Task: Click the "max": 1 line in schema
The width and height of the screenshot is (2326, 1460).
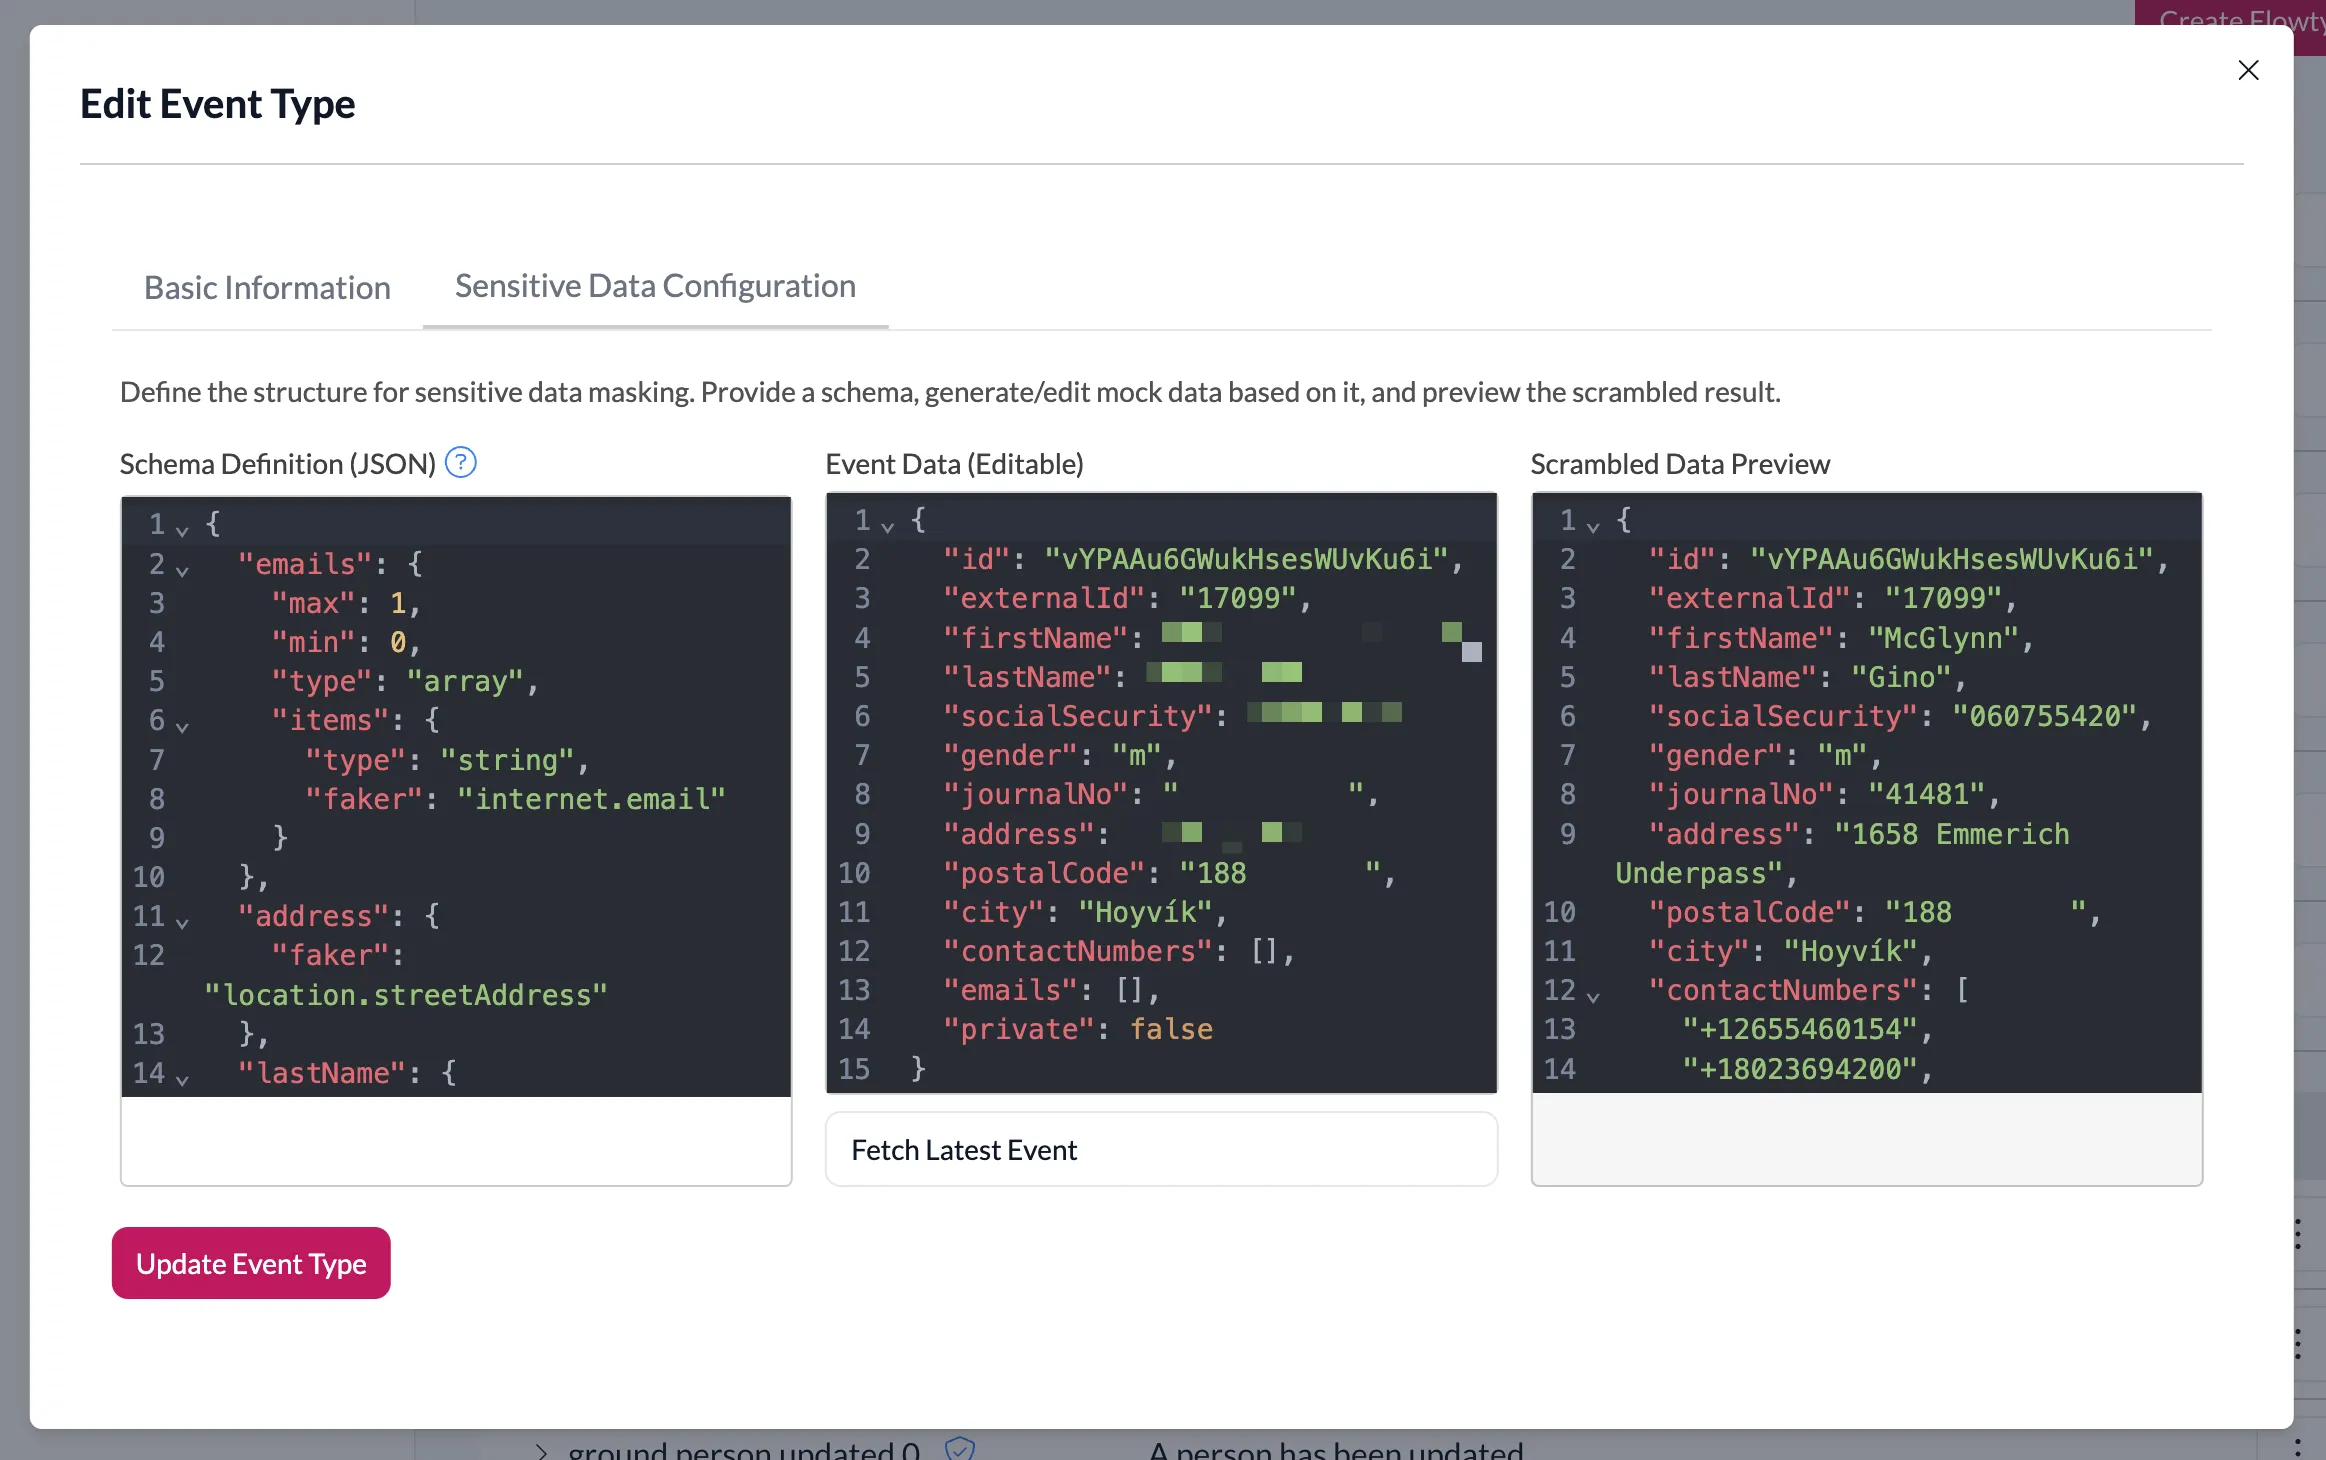Action: coord(346,603)
